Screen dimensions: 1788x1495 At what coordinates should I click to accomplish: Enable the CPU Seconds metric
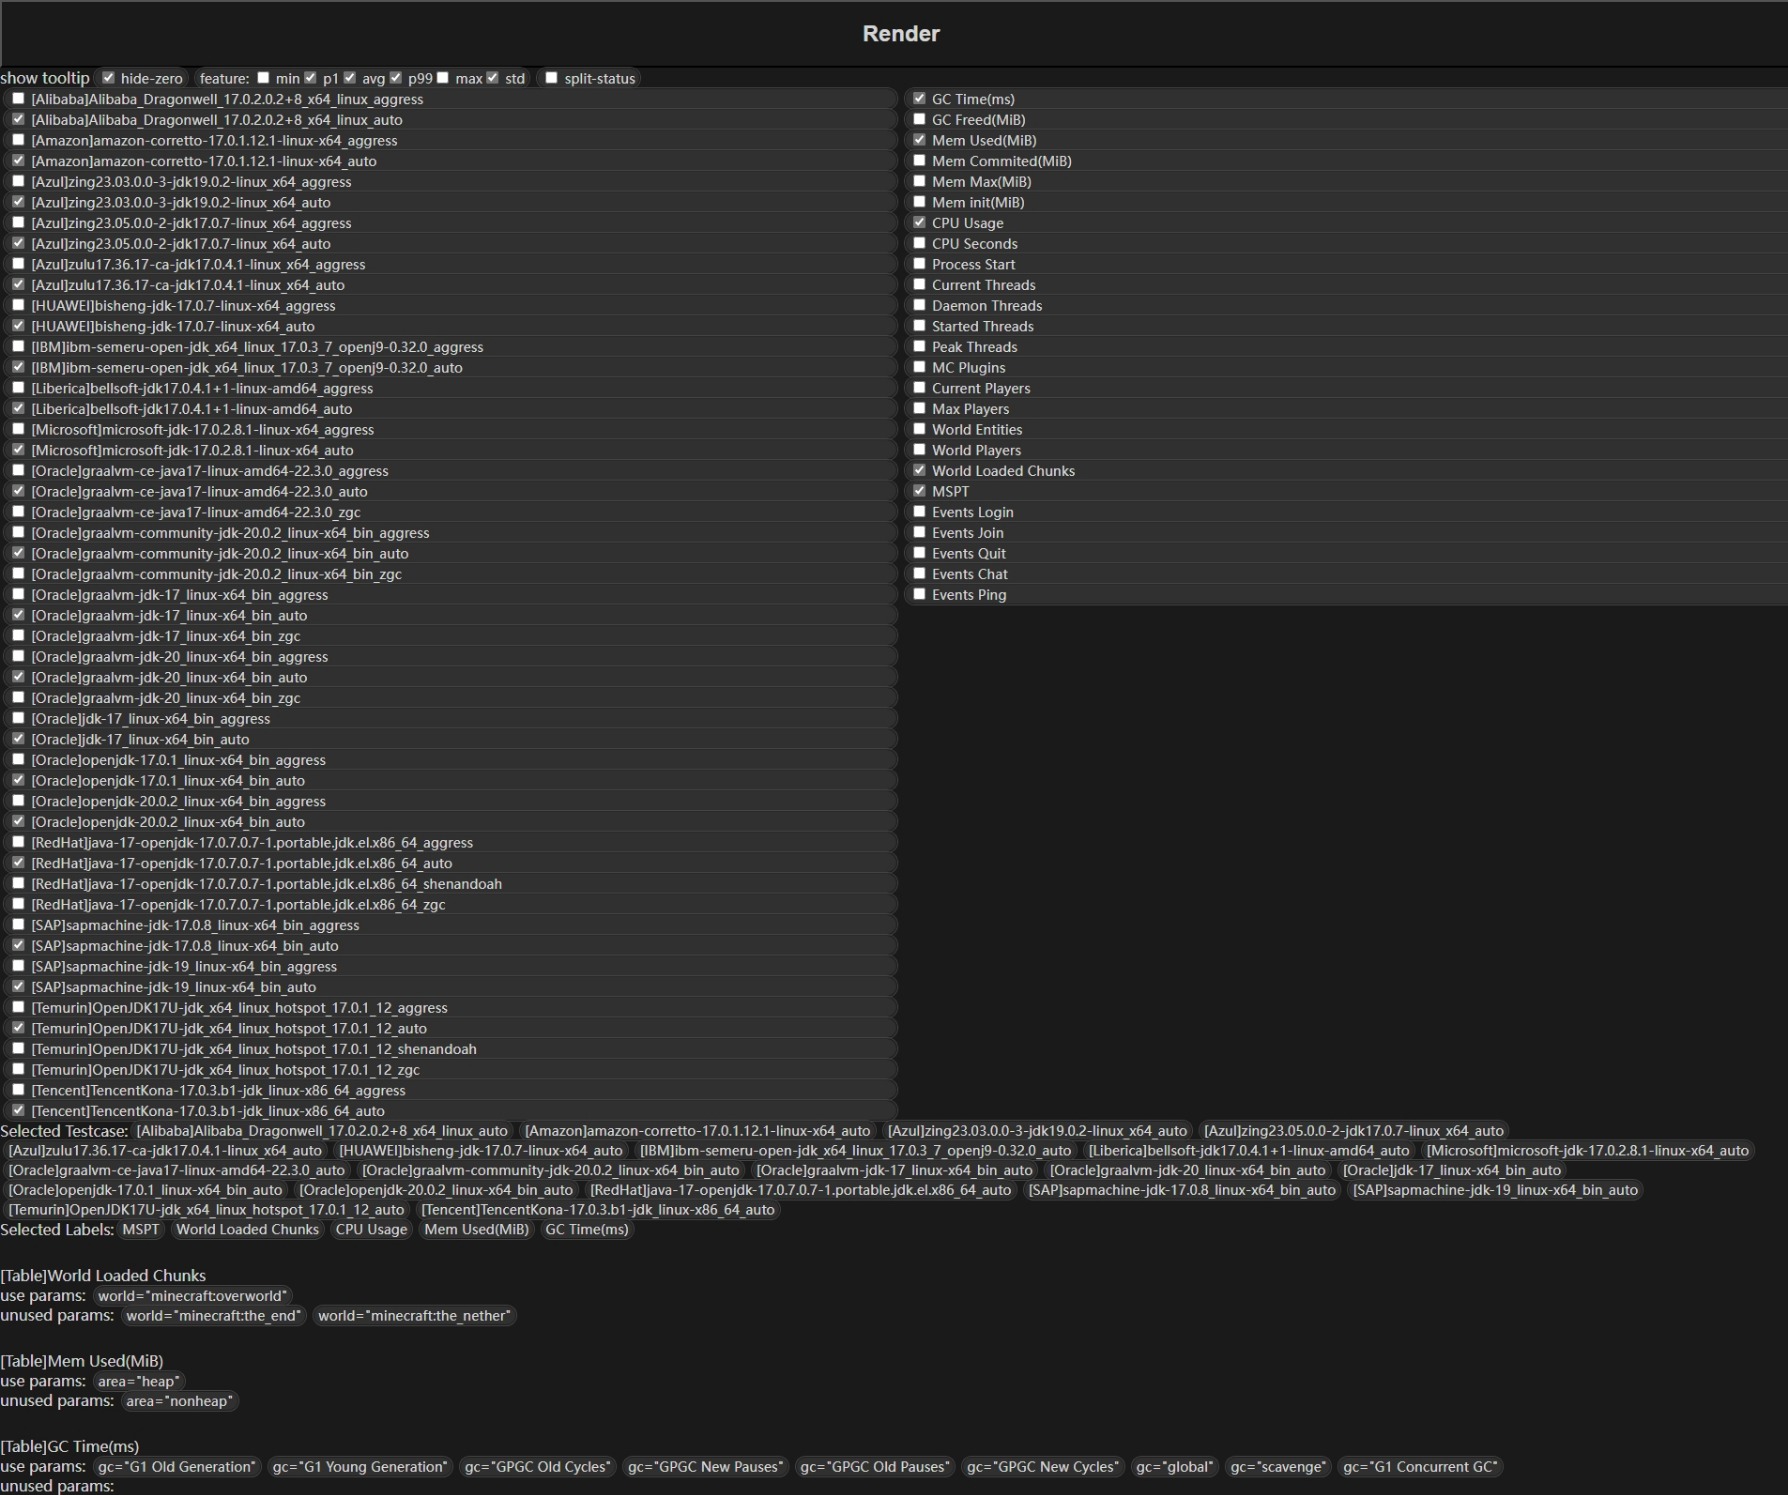(x=920, y=243)
